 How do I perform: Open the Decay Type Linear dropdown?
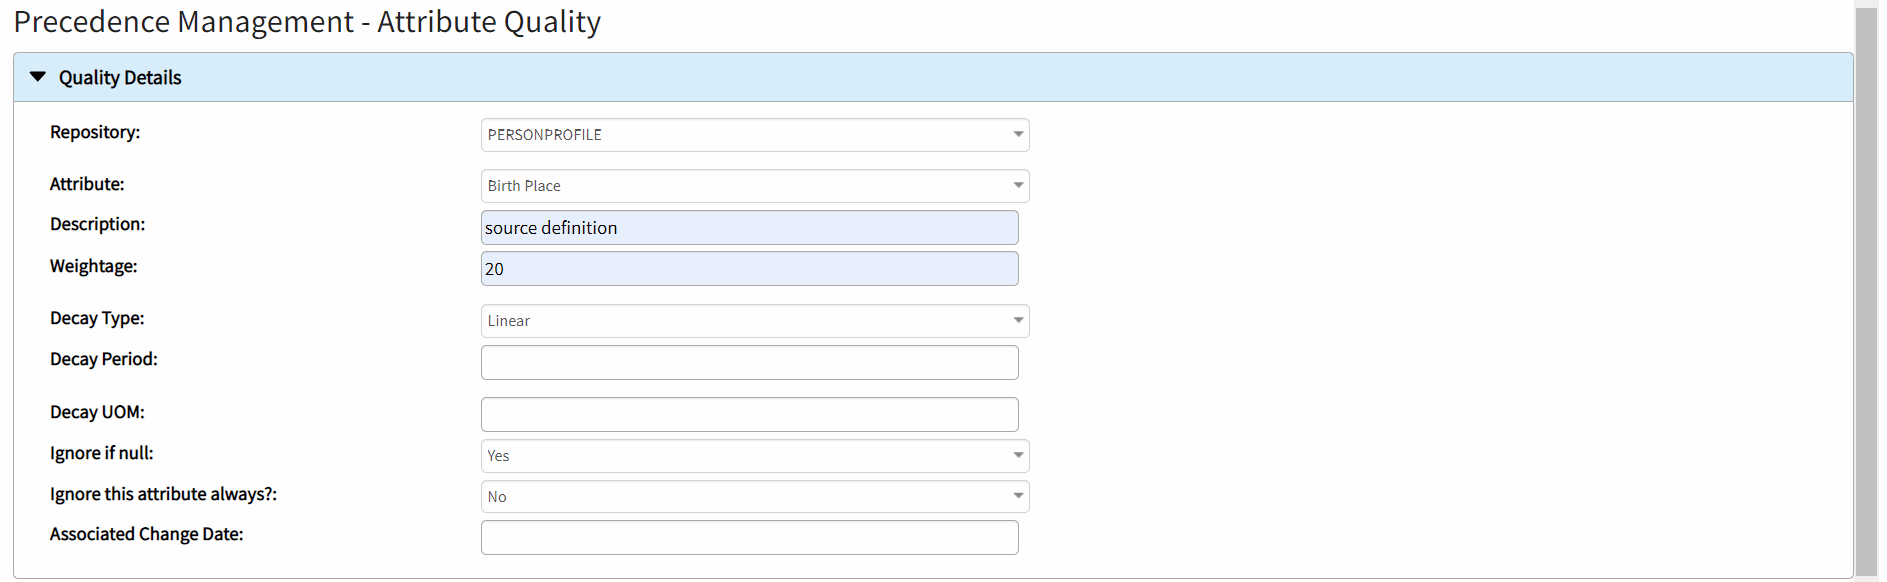click(745, 321)
